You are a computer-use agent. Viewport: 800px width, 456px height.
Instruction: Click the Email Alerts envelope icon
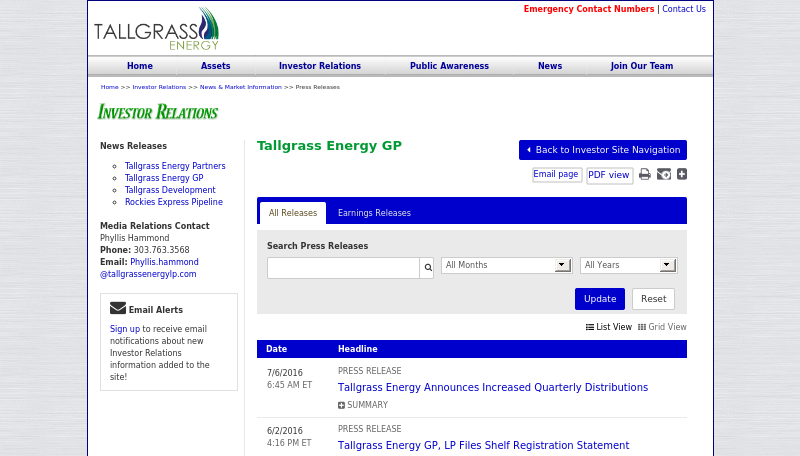coord(118,308)
